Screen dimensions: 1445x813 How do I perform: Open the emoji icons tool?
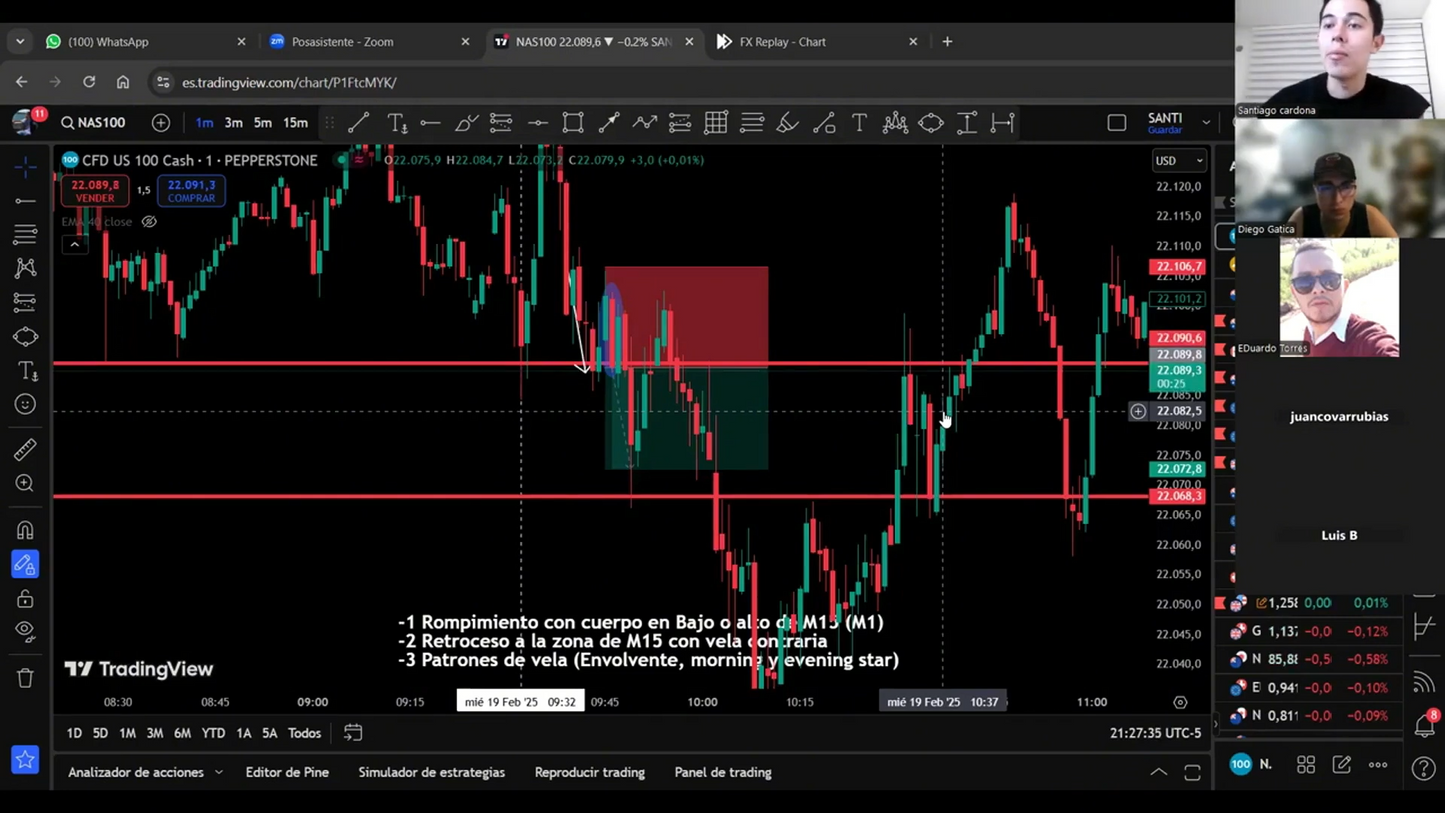[x=25, y=404]
